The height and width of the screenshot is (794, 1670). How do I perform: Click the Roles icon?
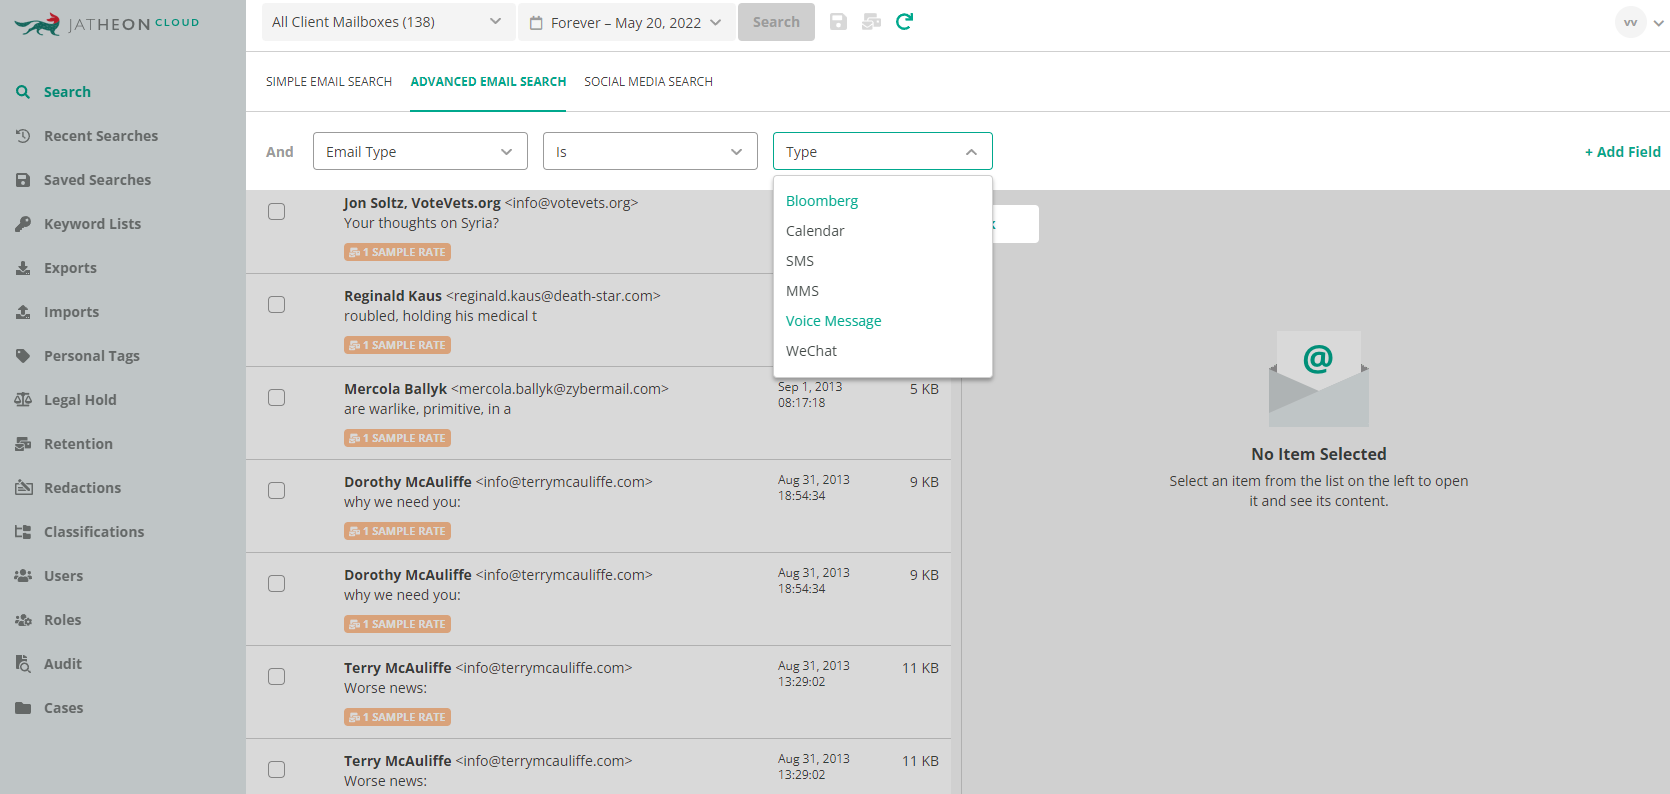click(x=23, y=620)
